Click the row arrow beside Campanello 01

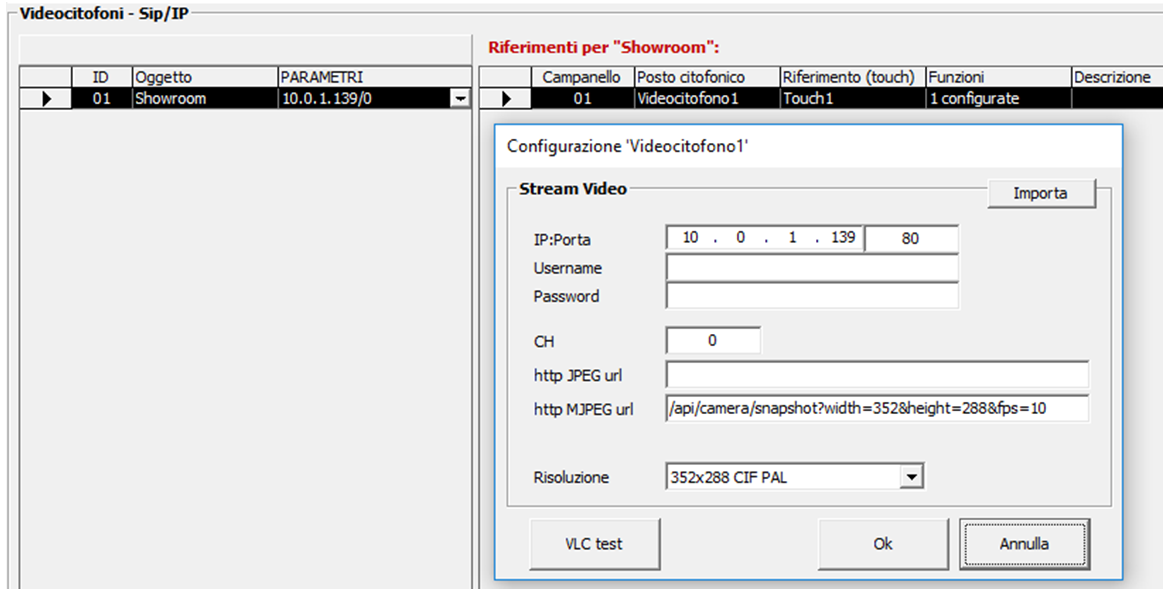point(505,98)
